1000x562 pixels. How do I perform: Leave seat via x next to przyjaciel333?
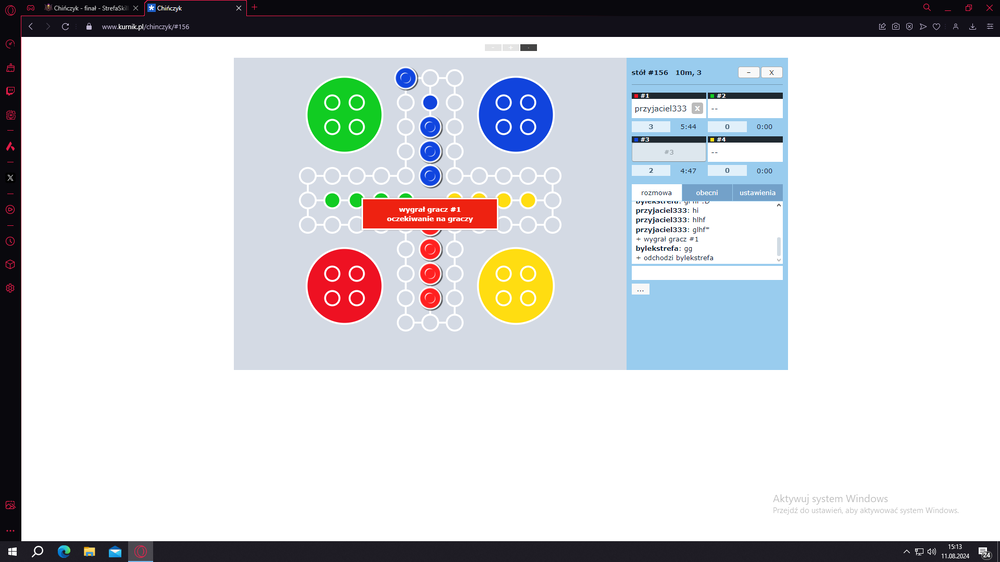tap(697, 108)
